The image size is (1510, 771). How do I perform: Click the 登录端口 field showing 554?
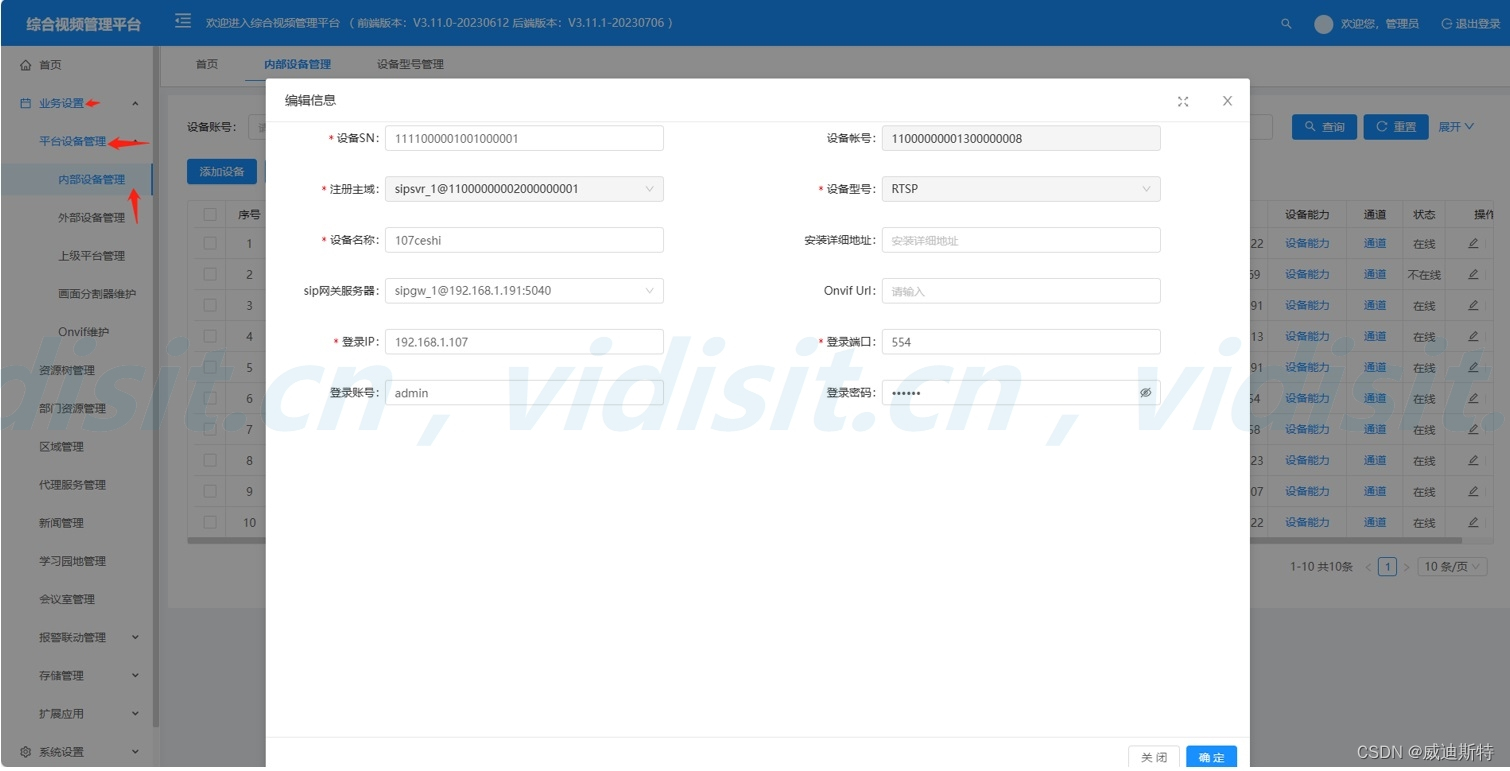coord(1021,342)
